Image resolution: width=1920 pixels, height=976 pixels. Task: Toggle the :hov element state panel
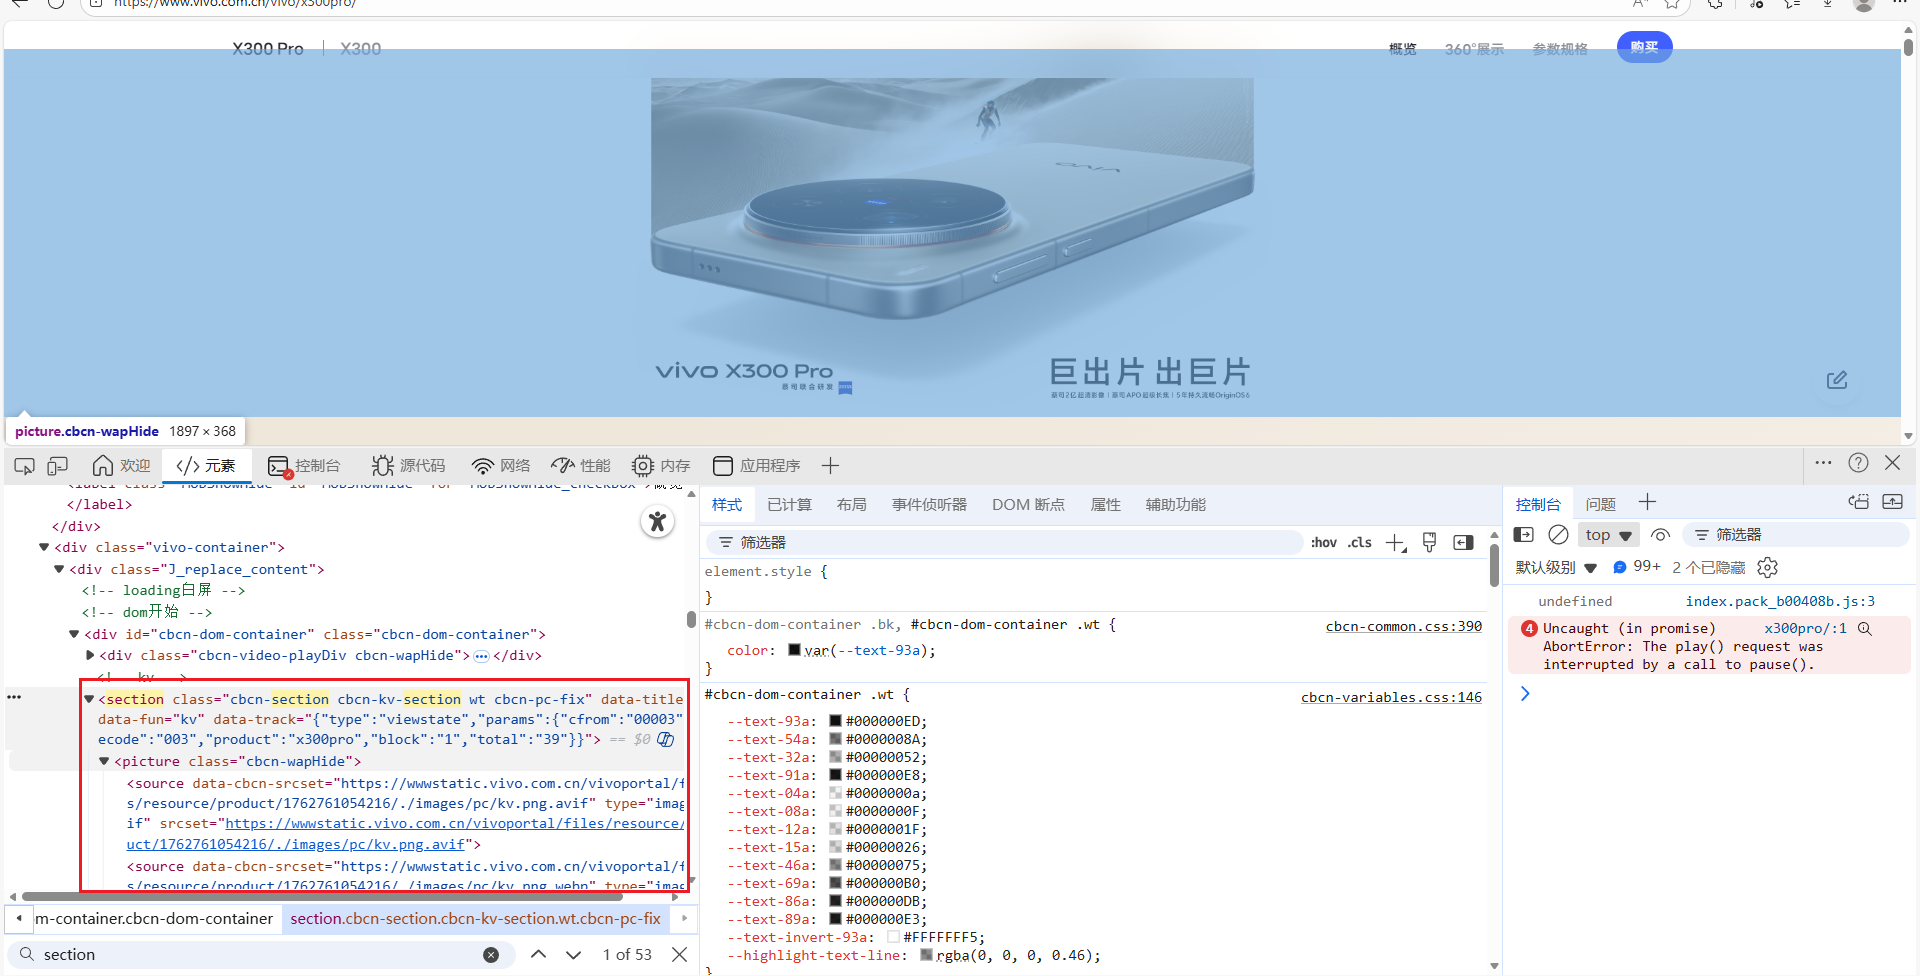(x=1324, y=542)
